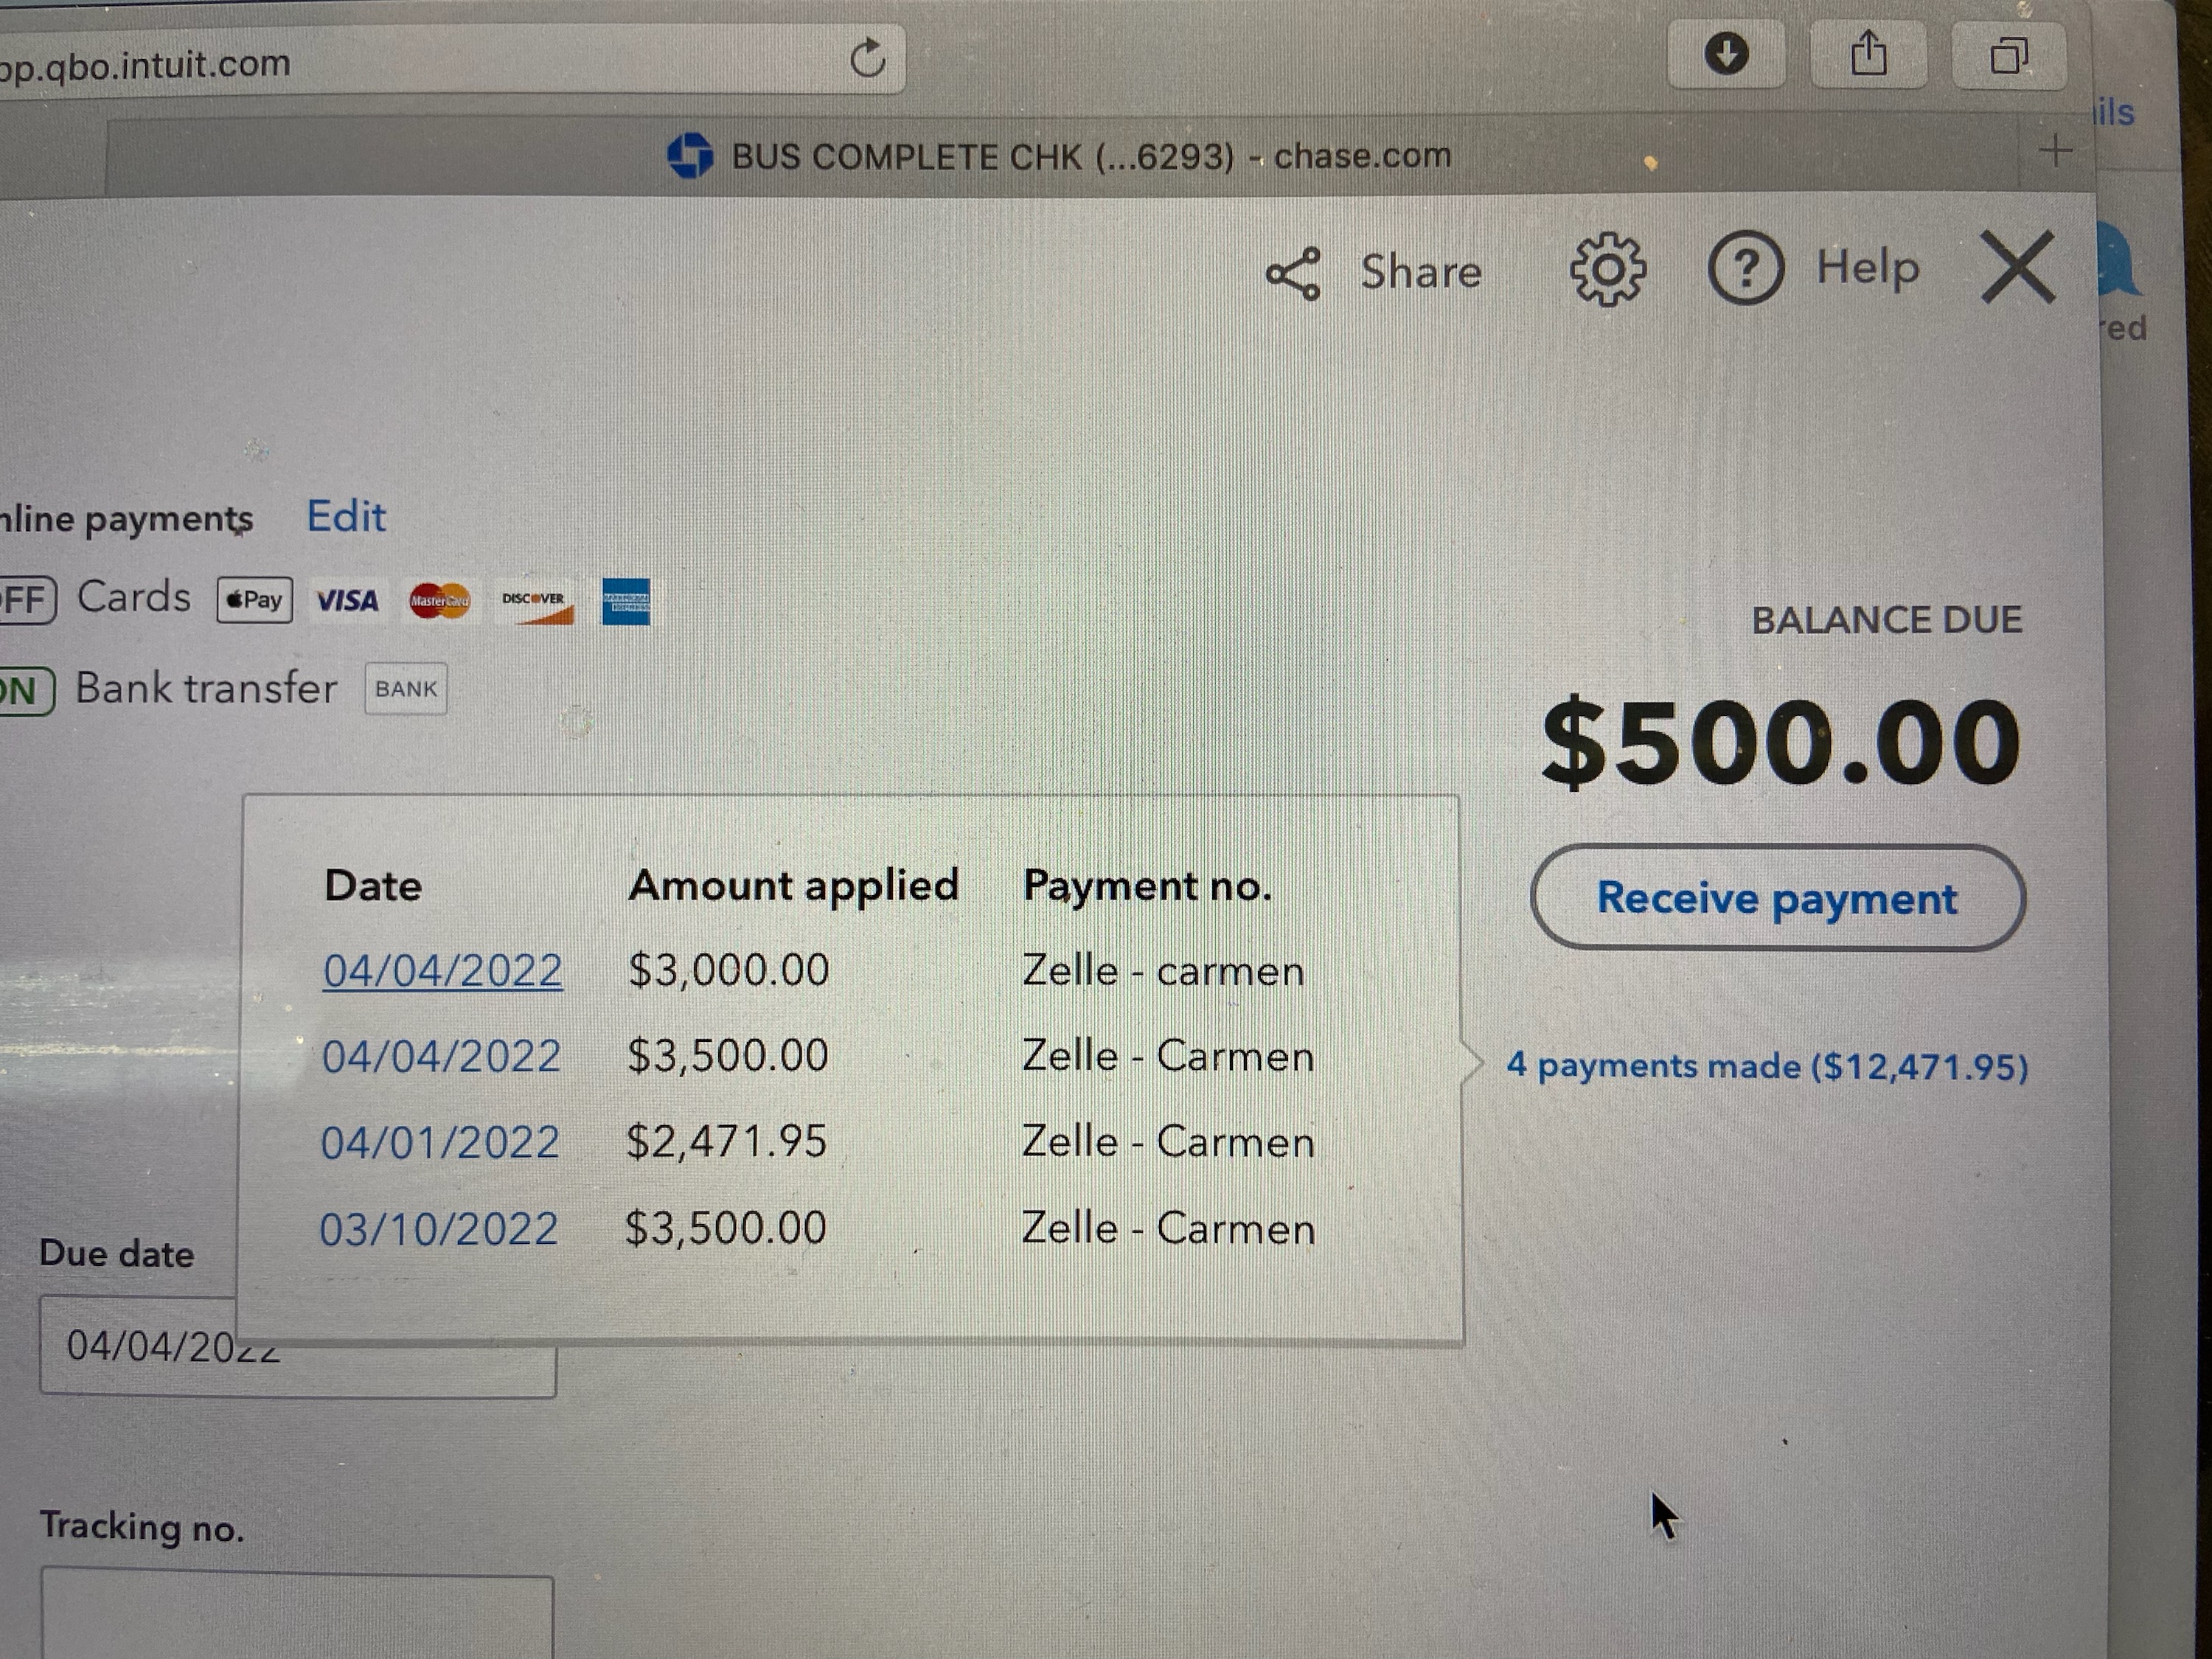Select the chase.com BUS COMPLETE CHK tab

(x=1060, y=156)
